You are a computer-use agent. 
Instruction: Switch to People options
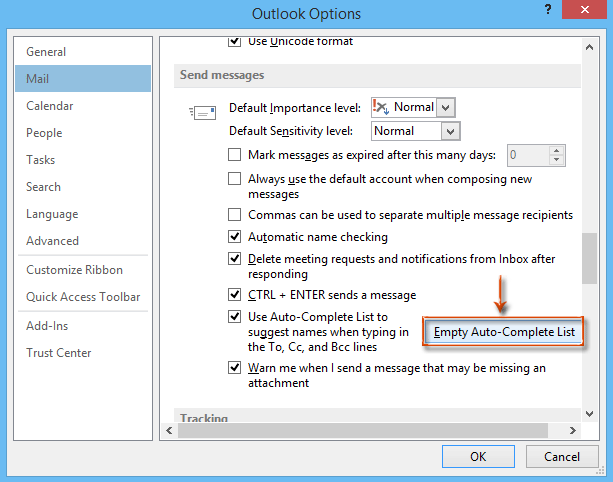pyautogui.click(x=83, y=133)
